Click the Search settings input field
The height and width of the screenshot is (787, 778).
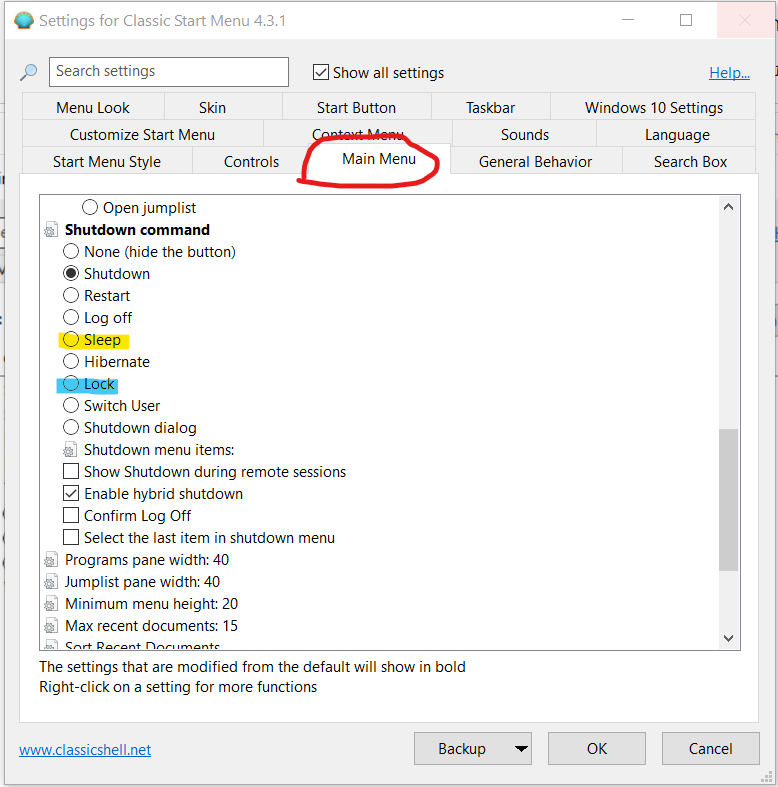(169, 71)
